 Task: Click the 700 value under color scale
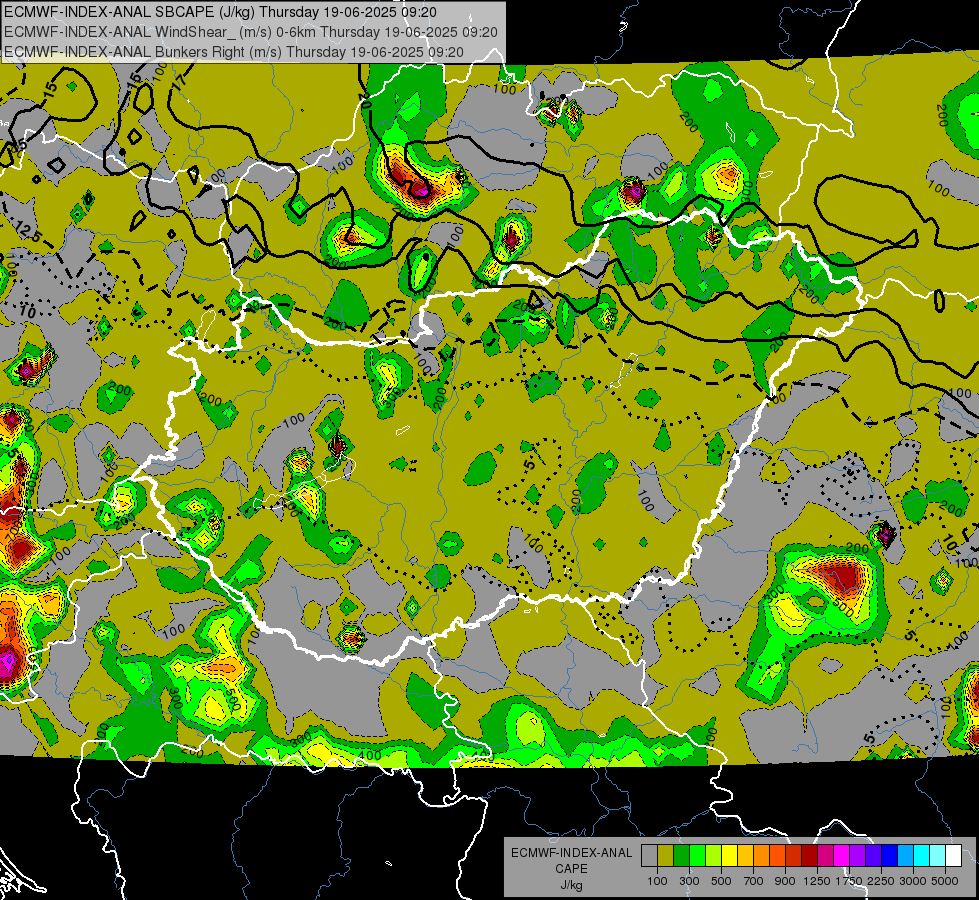tap(754, 881)
